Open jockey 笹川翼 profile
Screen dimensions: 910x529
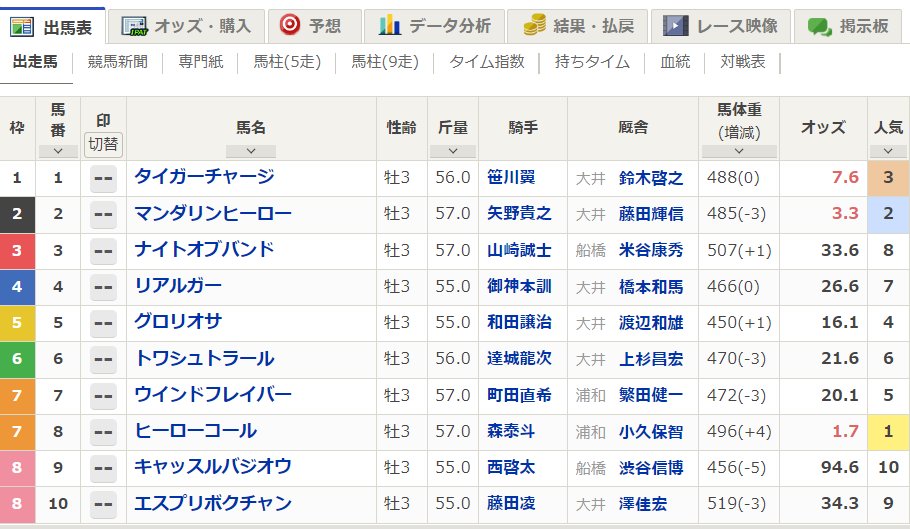coord(511,177)
